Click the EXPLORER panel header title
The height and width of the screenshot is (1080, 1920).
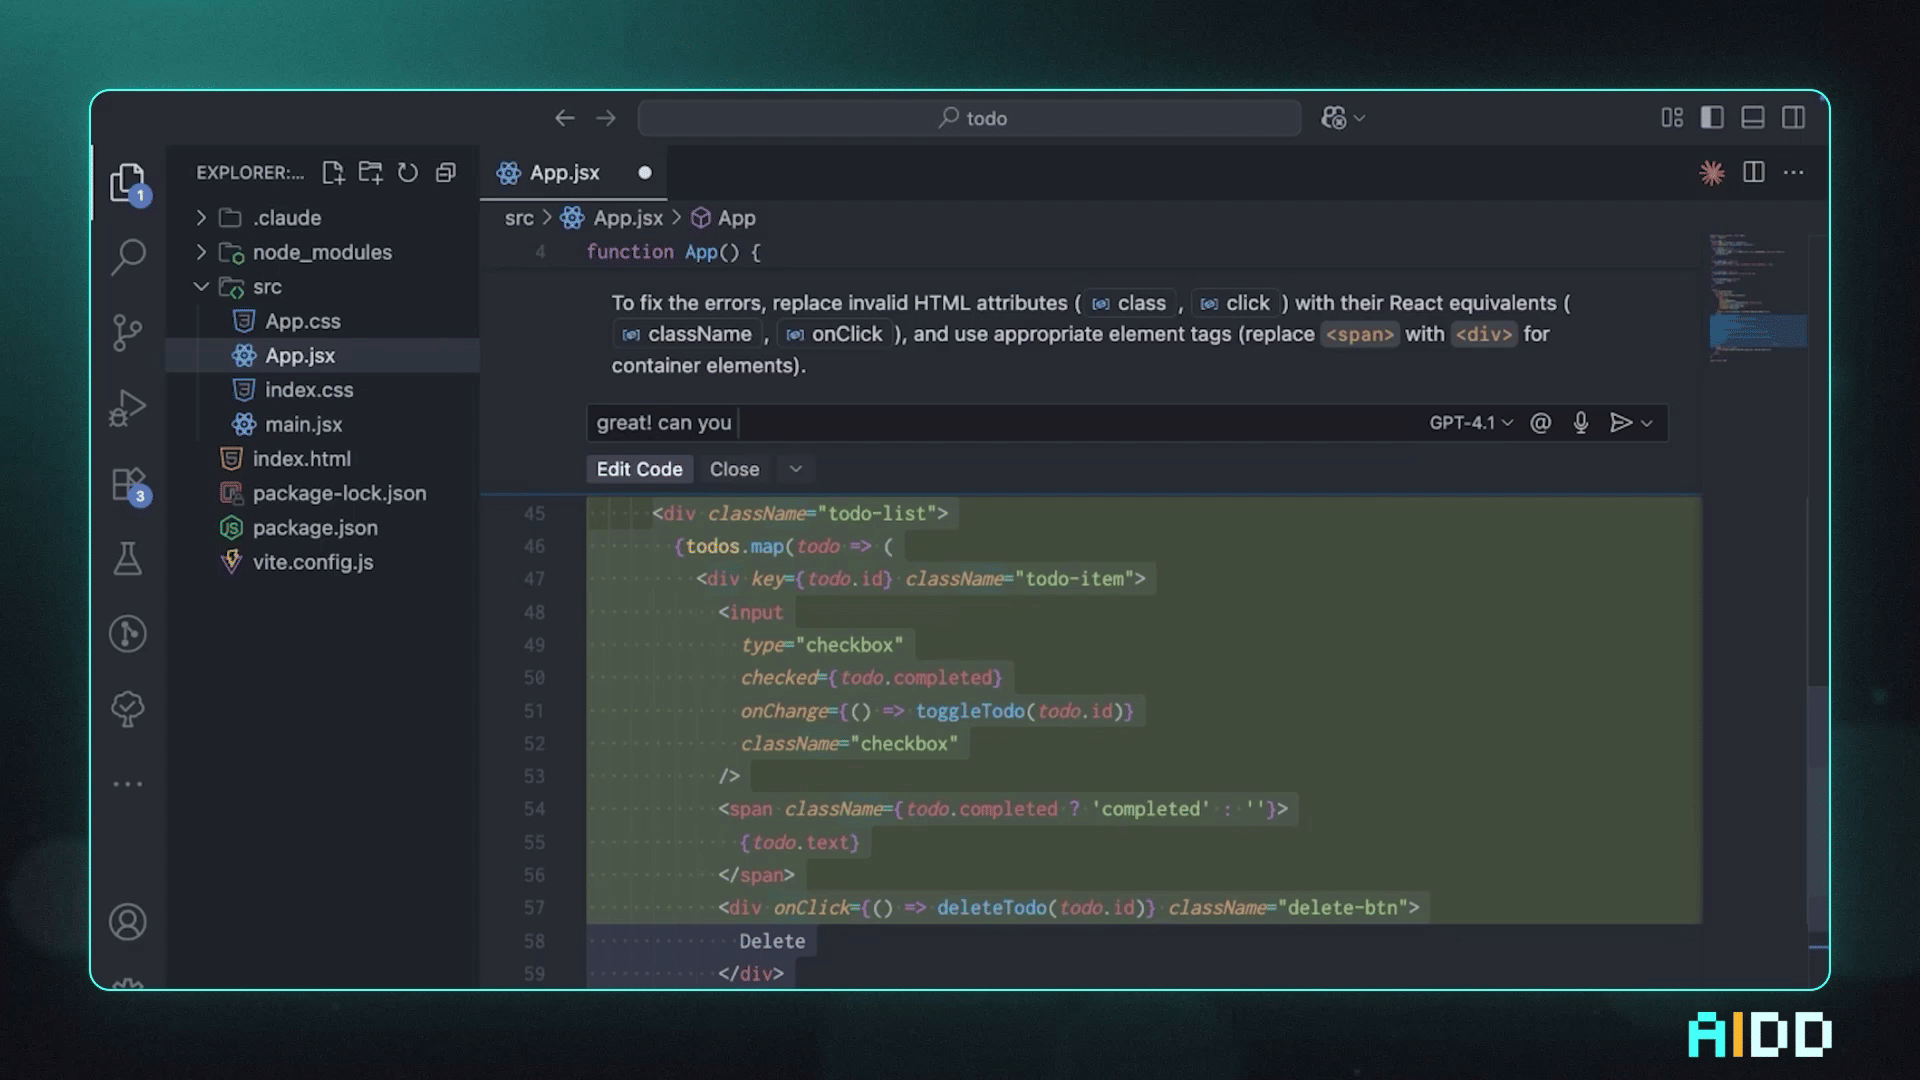click(x=250, y=173)
